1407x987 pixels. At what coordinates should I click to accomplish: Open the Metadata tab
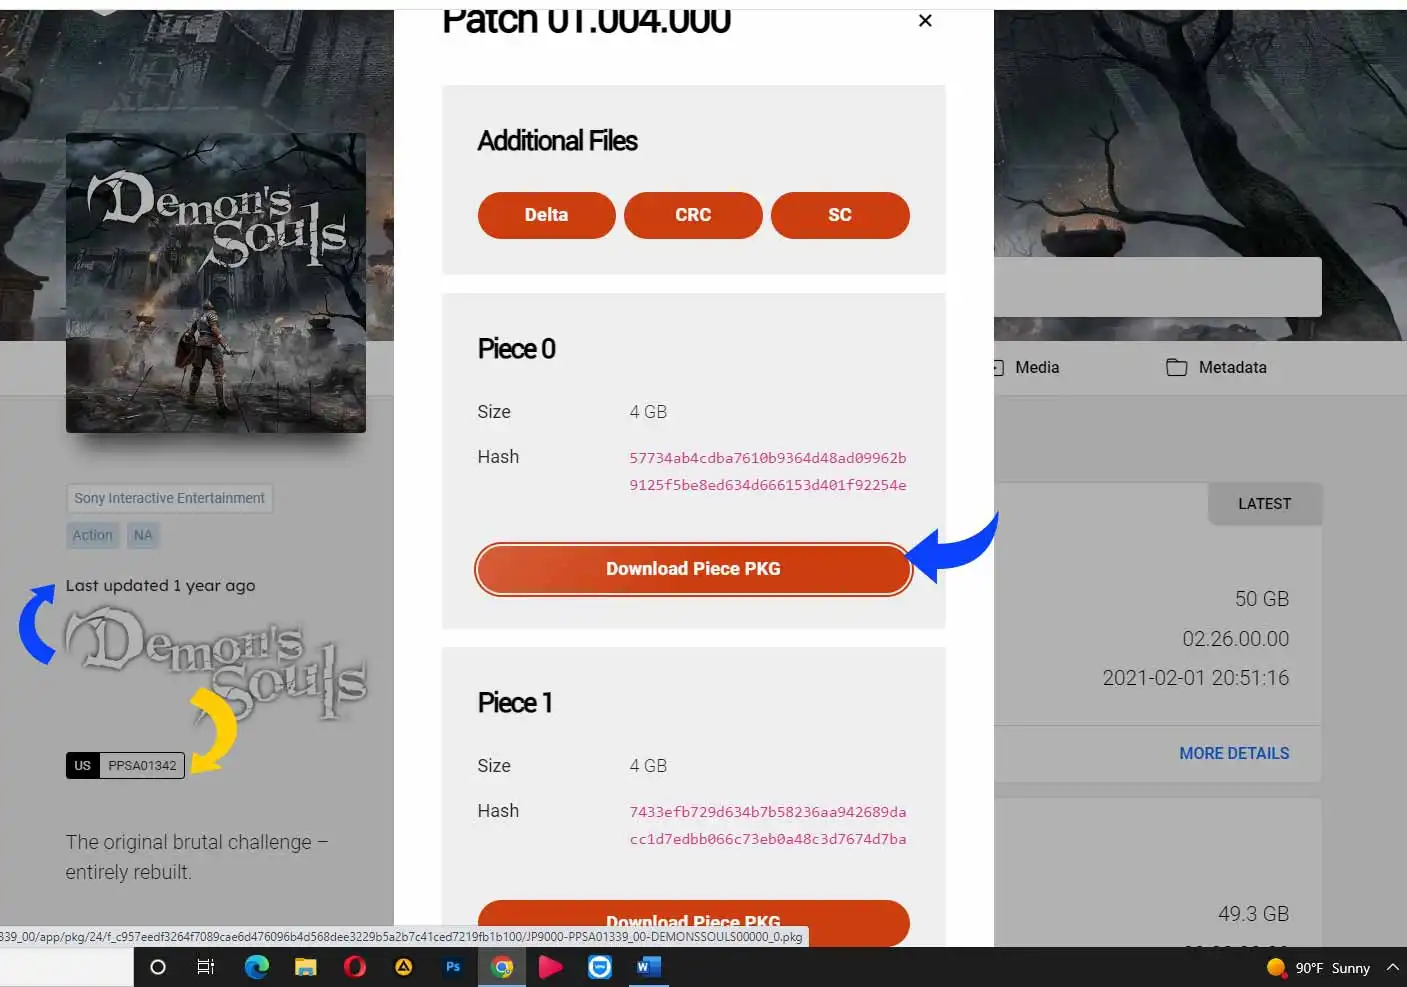[x=1217, y=367]
